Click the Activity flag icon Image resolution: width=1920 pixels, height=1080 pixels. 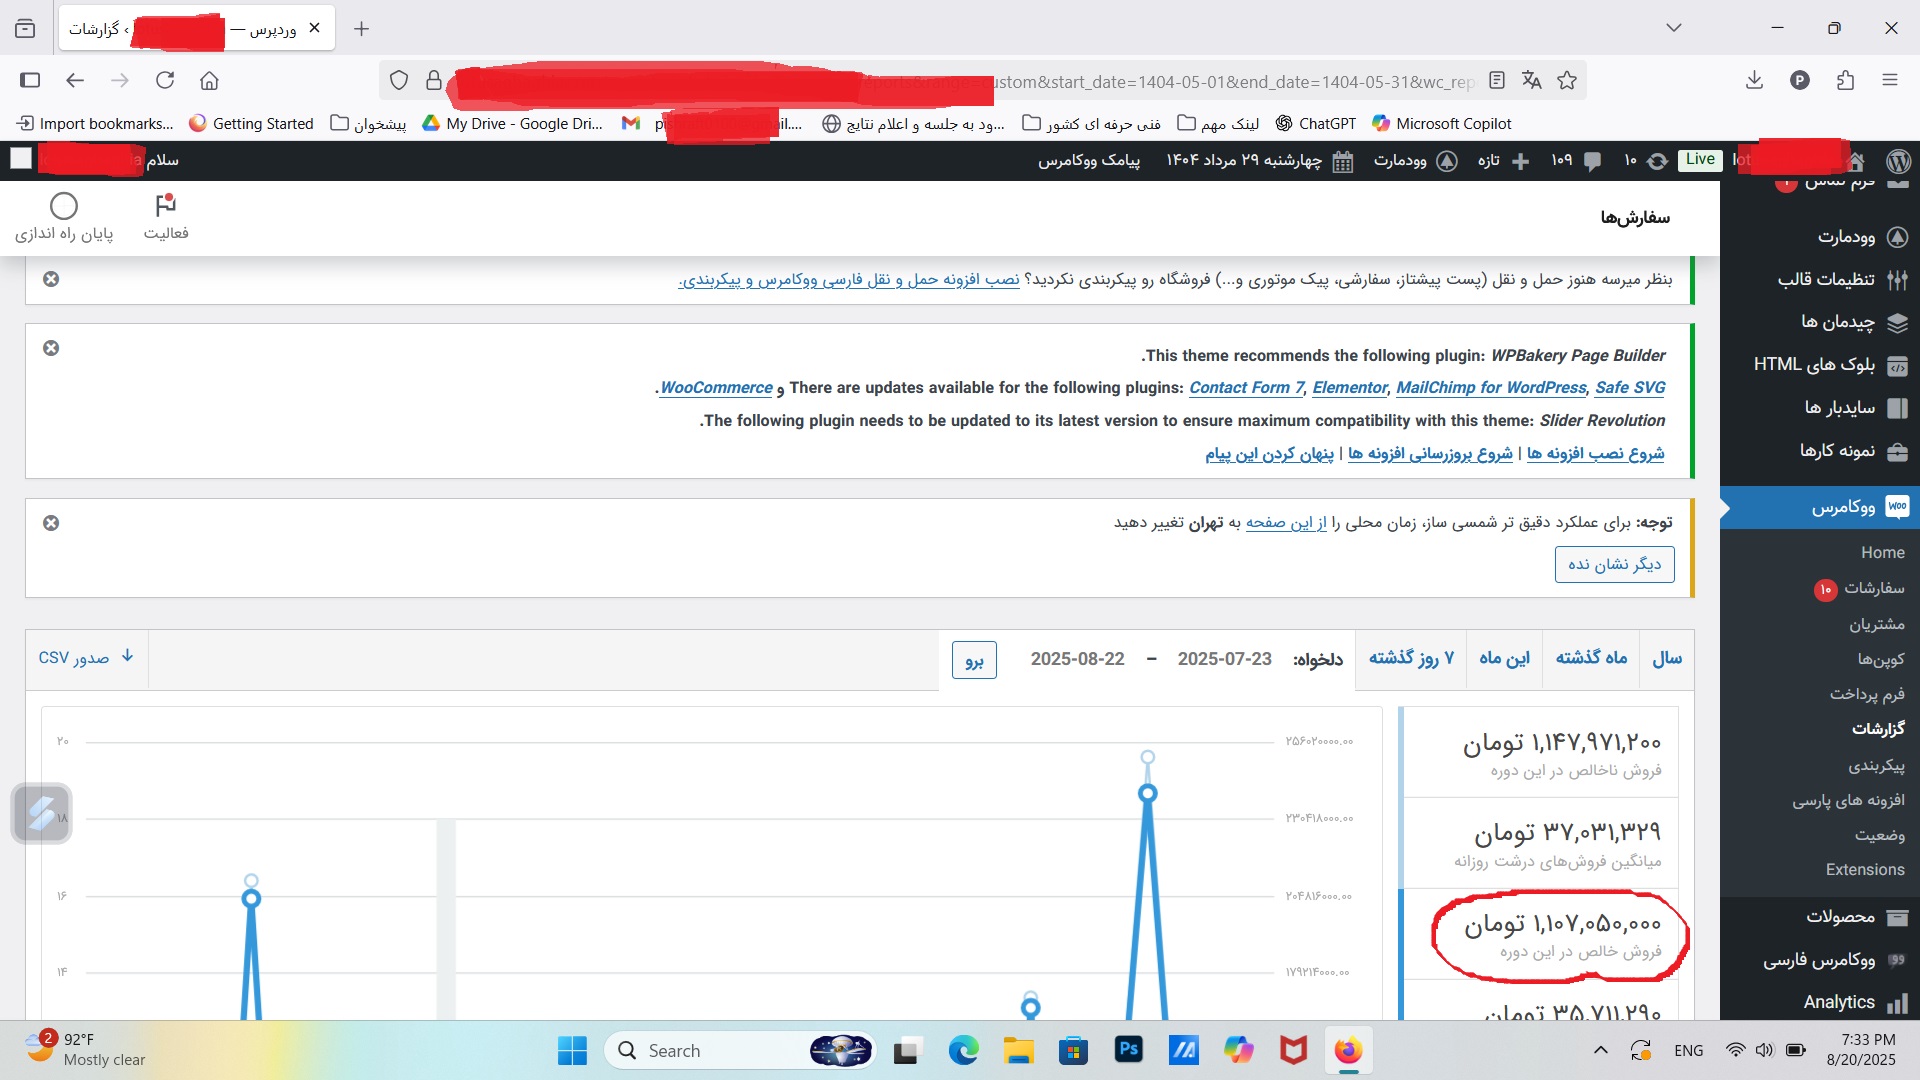pyautogui.click(x=166, y=206)
